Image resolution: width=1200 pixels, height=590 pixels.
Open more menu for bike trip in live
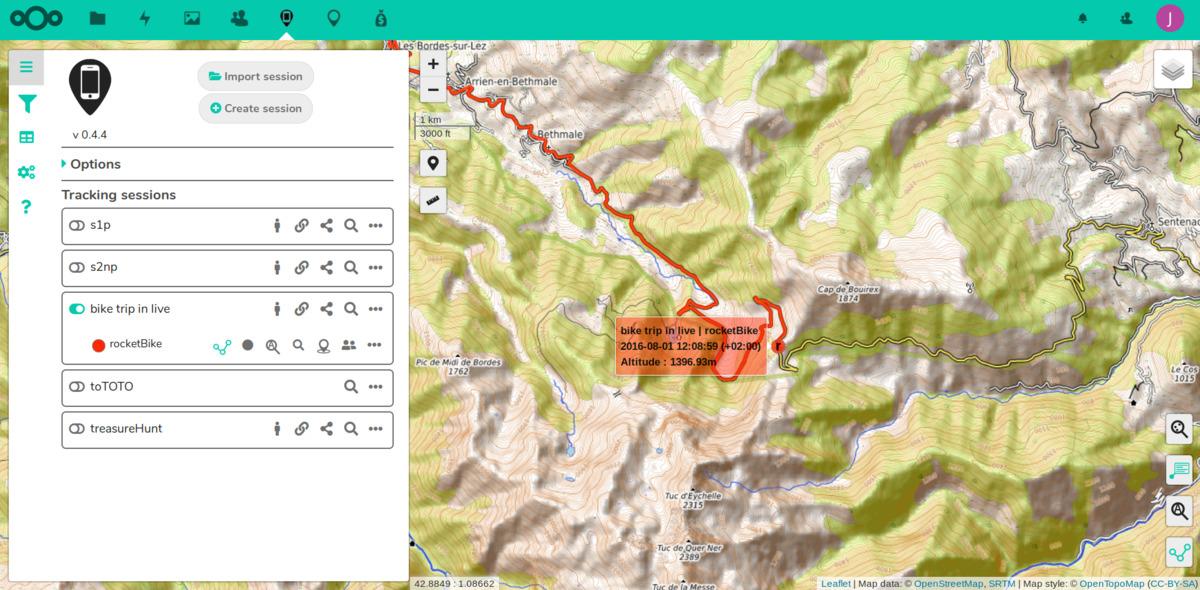coord(375,310)
